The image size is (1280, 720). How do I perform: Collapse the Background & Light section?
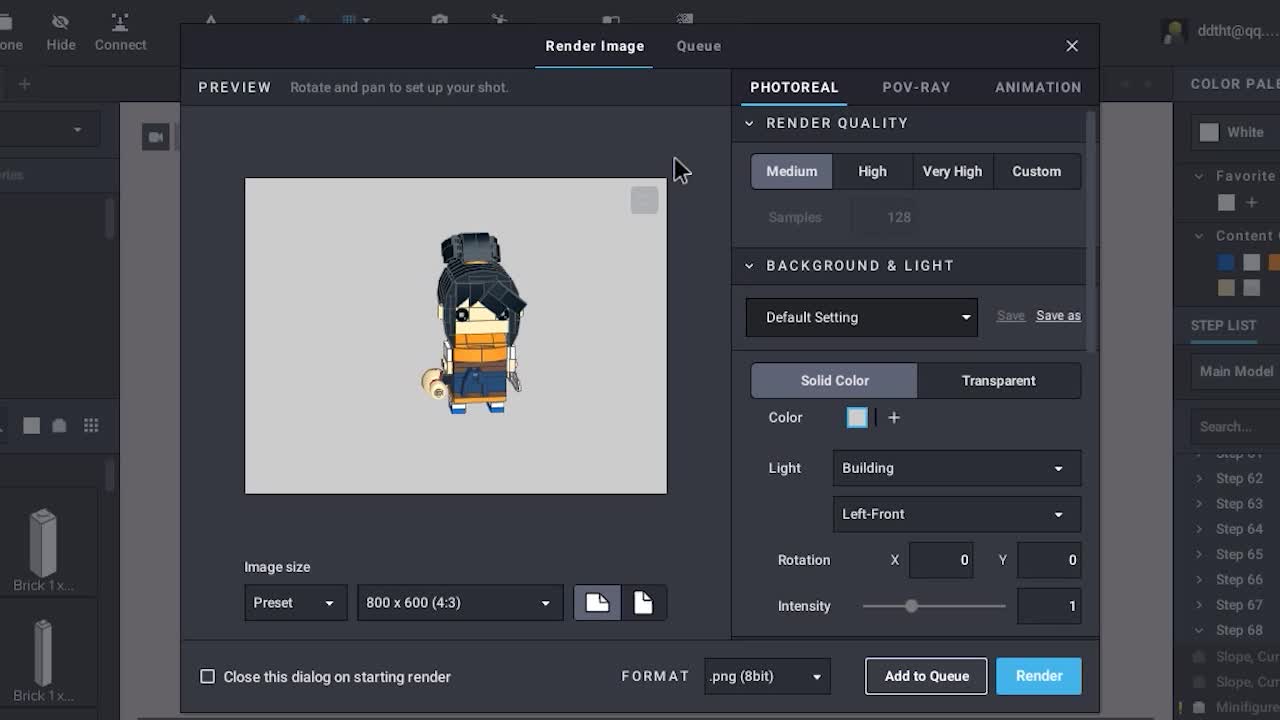[750, 266]
